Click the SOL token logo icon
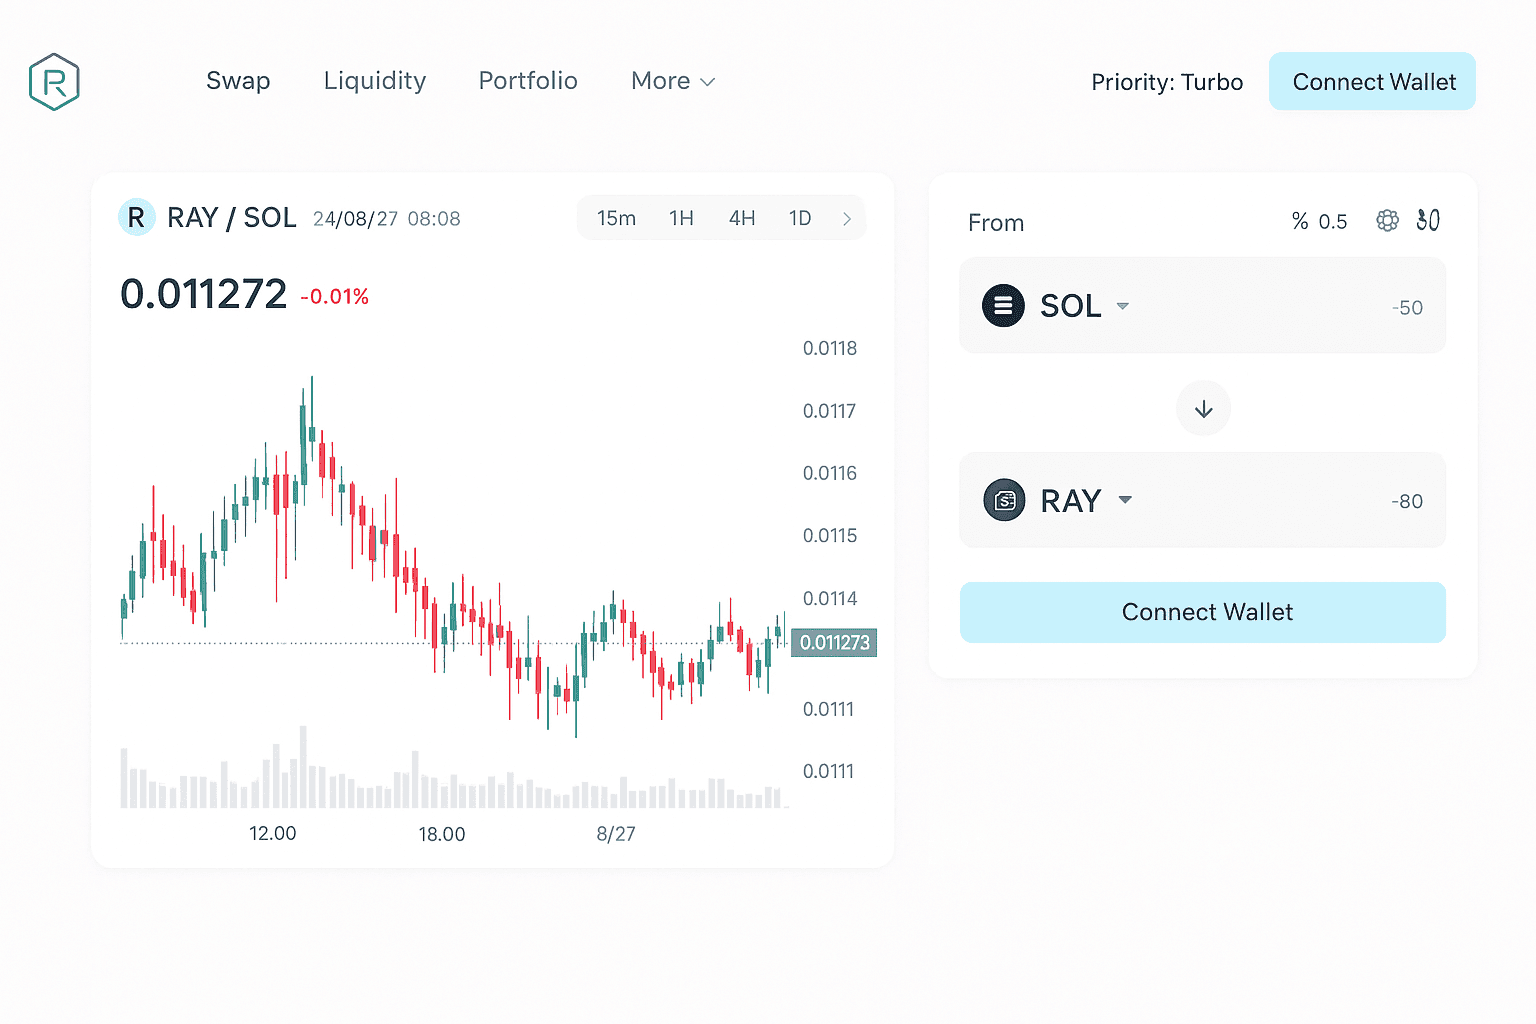The height and width of the screenshot is (1024, 1536). [x=1003, y=306]
